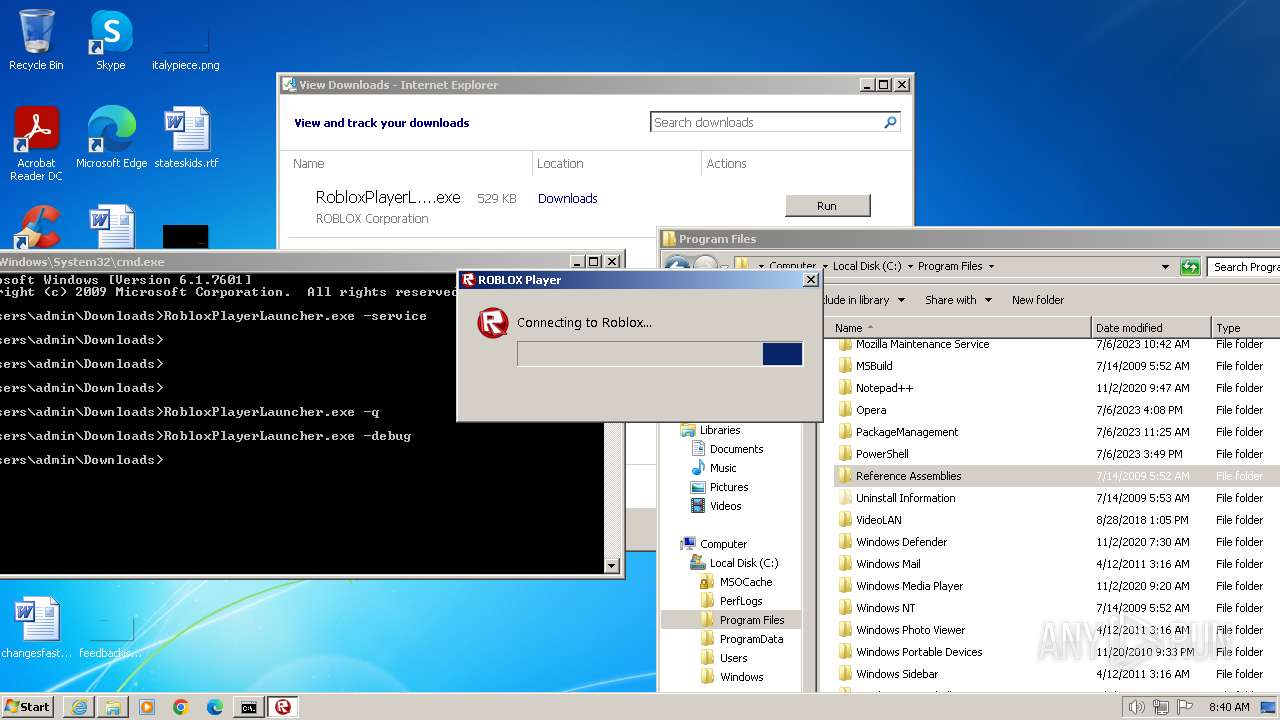Sort files by Type column header
The height and width of the screenshot is (720, 1280).
pyautogui.click(x=1246, y=327)
